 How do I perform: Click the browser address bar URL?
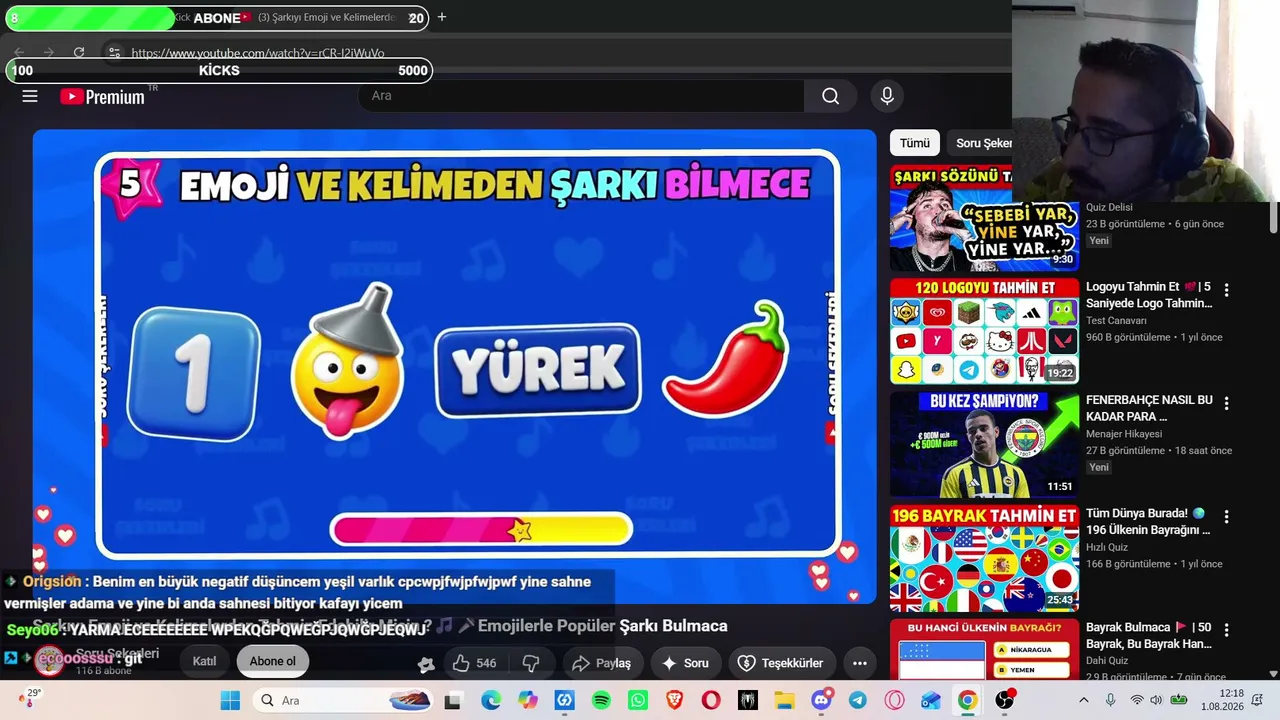click(x=258, y=53)
